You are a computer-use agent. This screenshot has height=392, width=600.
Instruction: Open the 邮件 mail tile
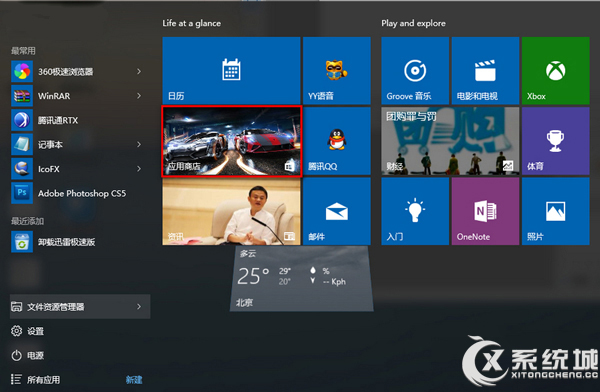tap(337, 211)
